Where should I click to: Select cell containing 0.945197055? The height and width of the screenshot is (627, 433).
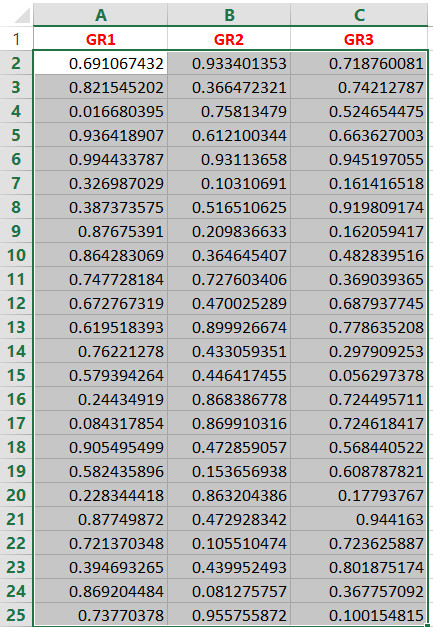(359, 159)
